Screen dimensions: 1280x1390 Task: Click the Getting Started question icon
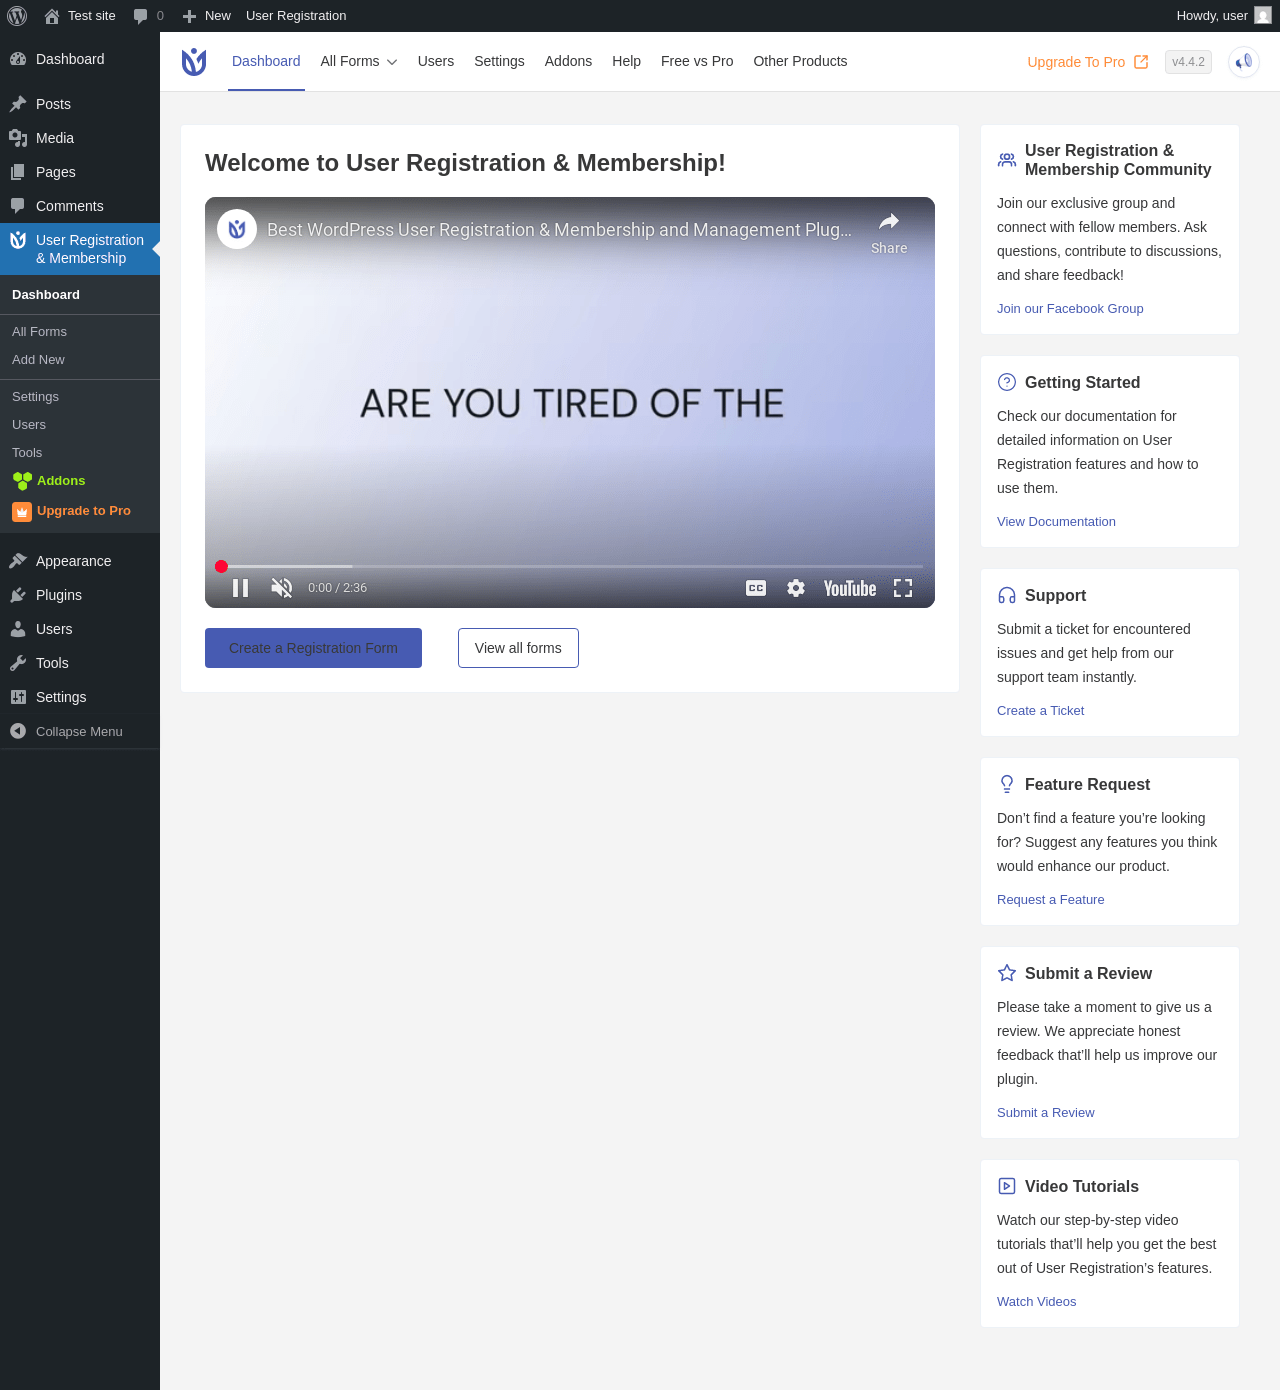click(1007, 382)
